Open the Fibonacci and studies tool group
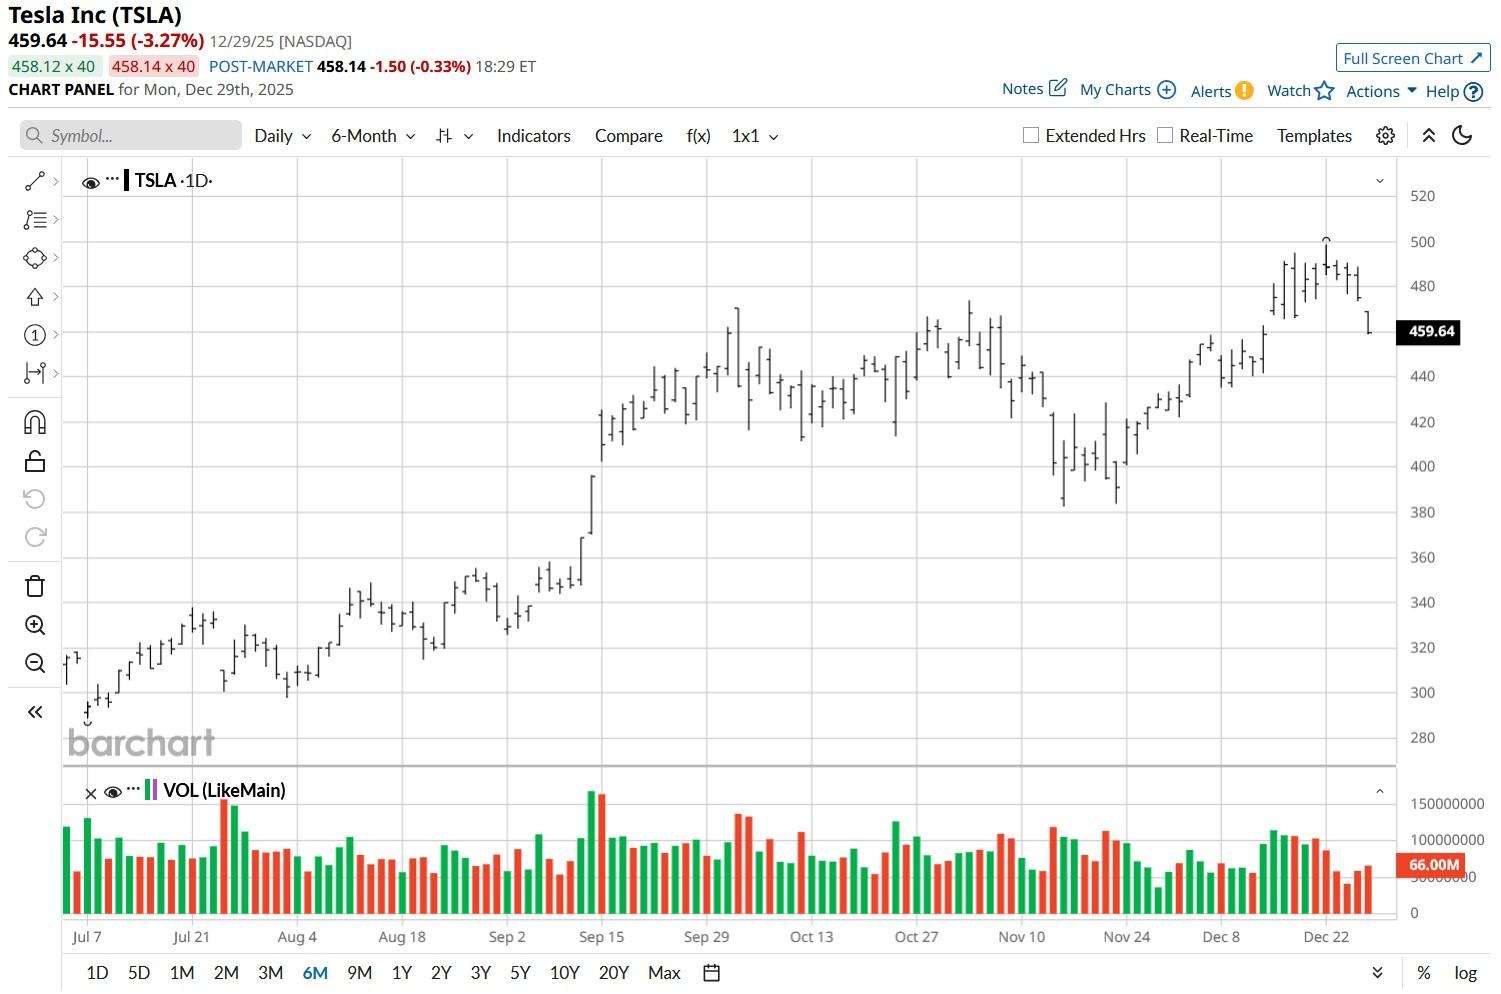Screen dimensions: 1501x994 [35, 219]
